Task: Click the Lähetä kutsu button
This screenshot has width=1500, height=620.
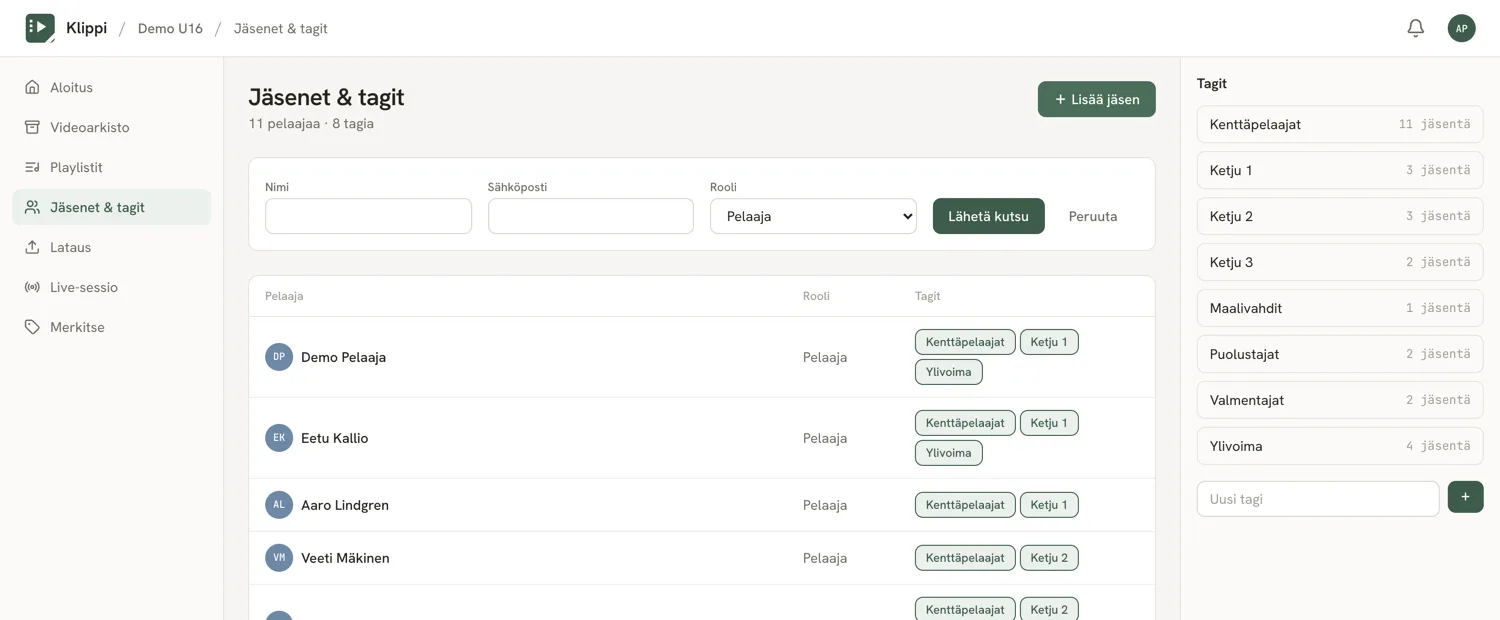Action: click(x=989, y=216)
